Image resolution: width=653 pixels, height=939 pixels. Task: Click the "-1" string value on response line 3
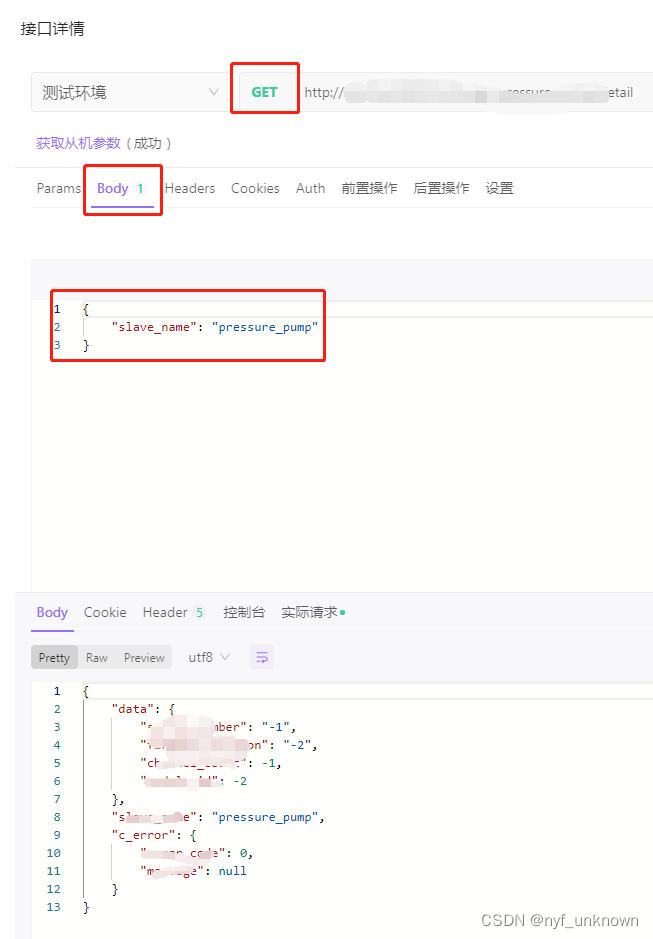point(276,727)
